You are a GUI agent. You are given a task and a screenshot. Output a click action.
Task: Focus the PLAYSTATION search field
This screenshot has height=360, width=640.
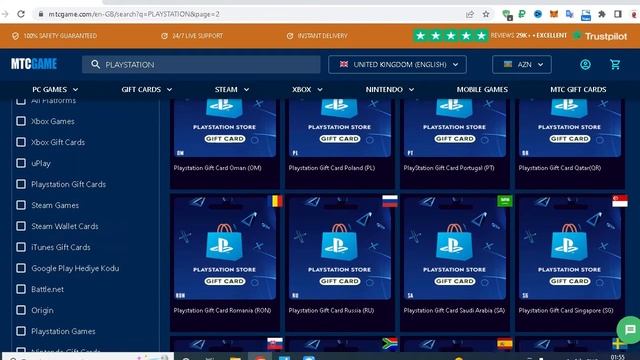pos(201,64)
